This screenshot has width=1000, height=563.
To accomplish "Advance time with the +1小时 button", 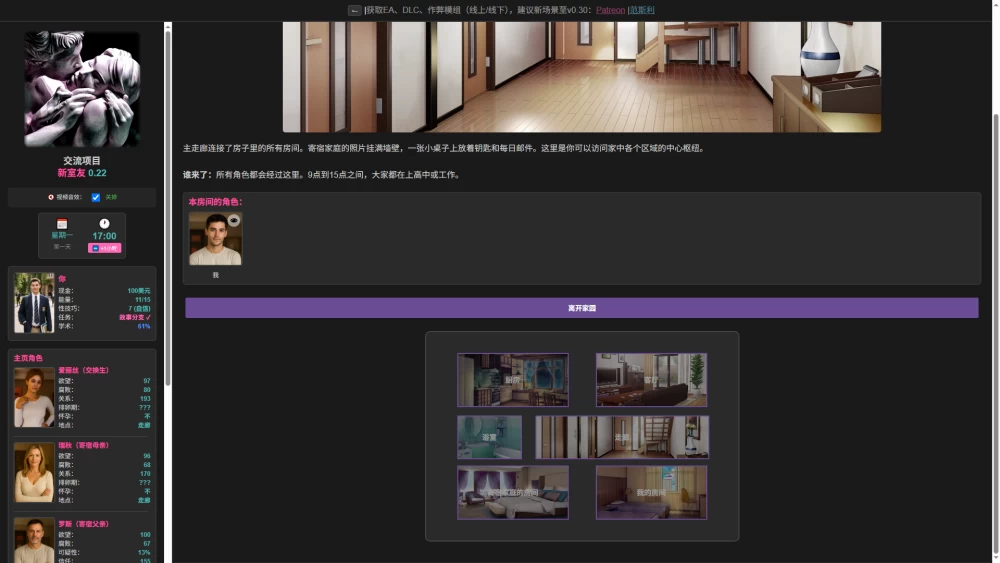I will 105,248.
